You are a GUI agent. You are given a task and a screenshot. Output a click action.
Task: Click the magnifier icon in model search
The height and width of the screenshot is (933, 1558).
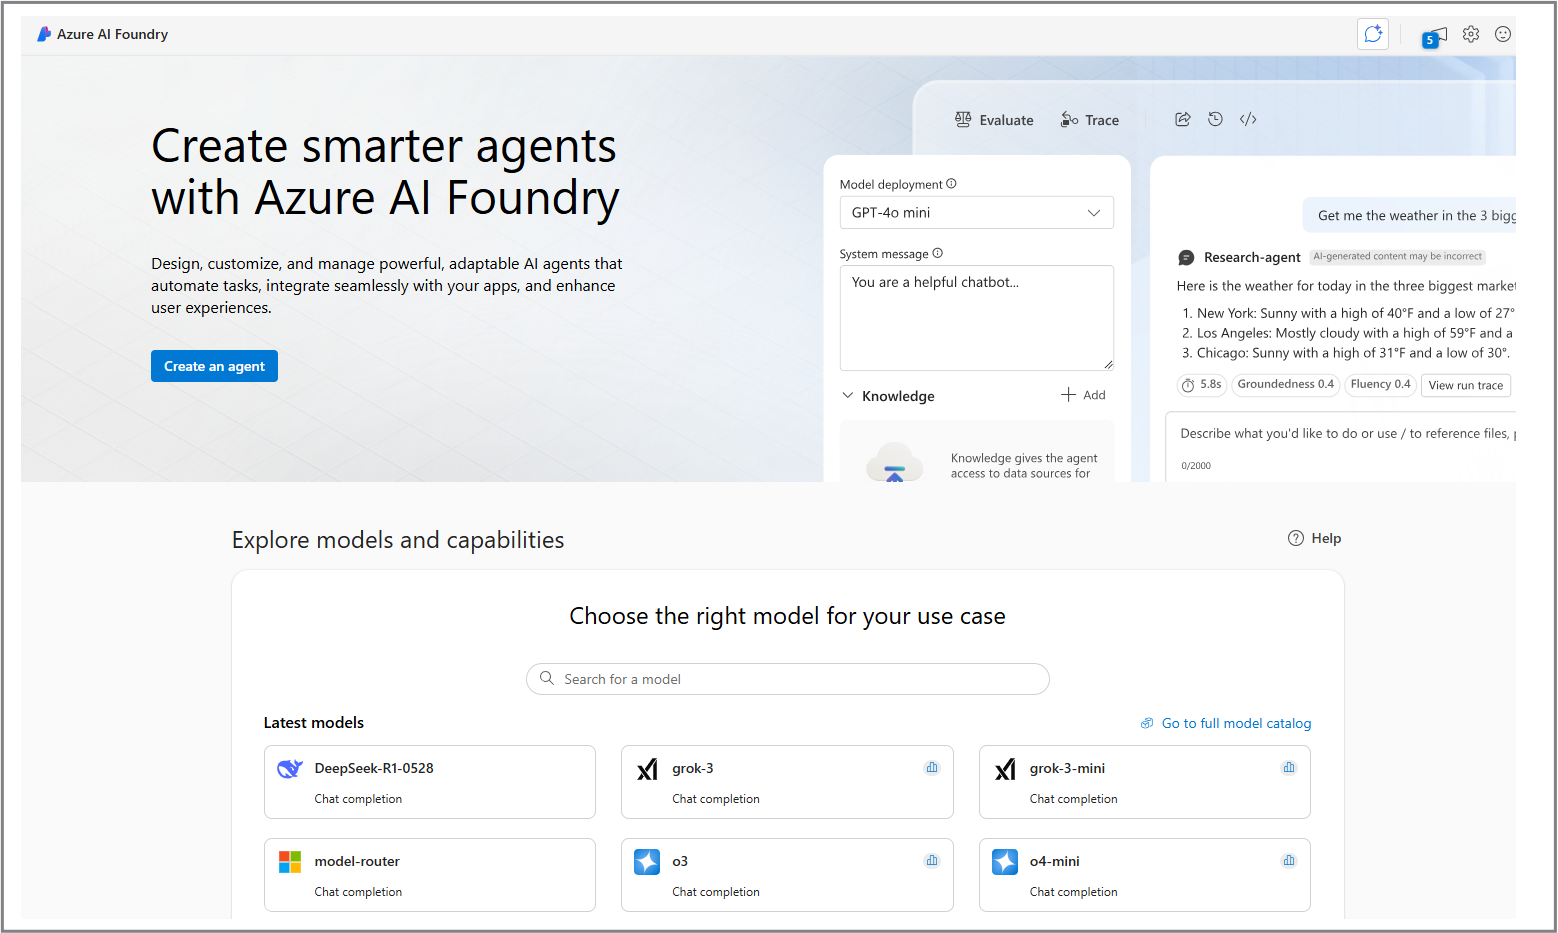[x=547, y=678]
